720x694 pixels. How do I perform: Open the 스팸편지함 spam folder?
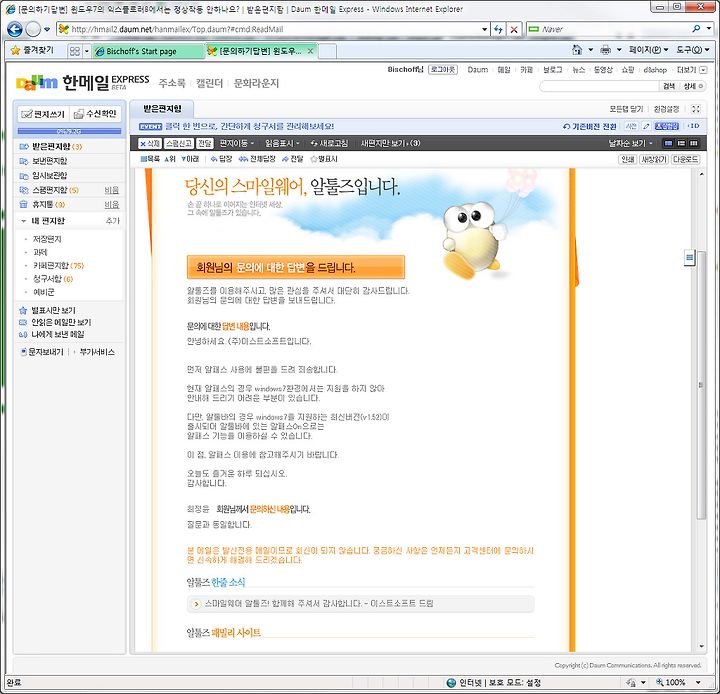pos(49,190)
